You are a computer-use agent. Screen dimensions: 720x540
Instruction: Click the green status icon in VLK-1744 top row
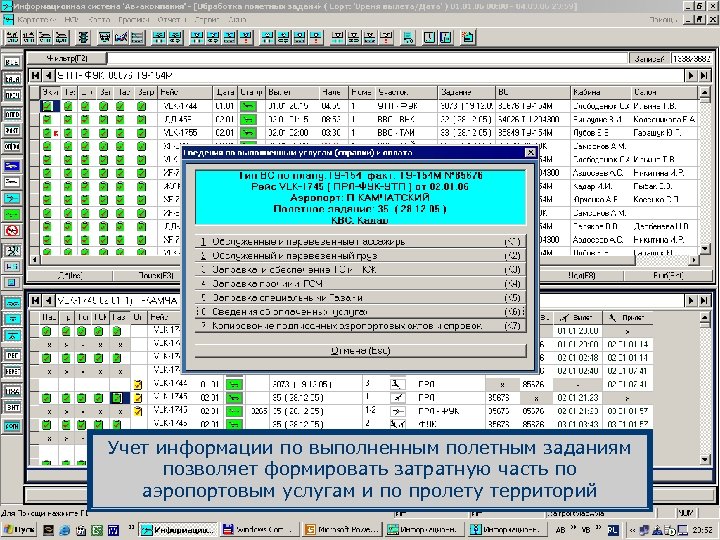click(248, 106)
